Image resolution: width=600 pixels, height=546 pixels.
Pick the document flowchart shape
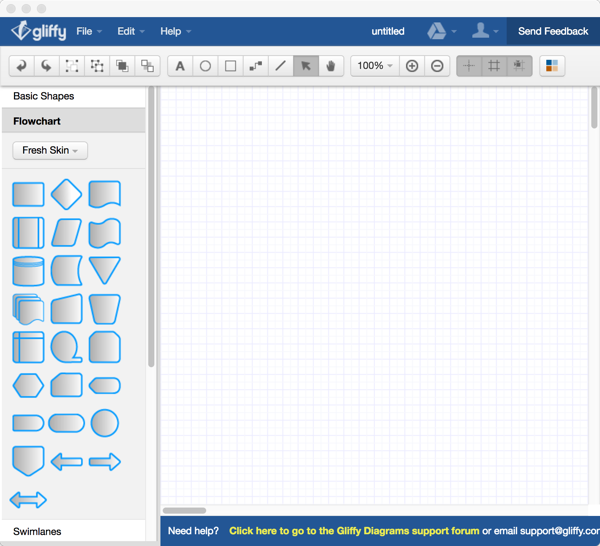click(x=105, y=194)
